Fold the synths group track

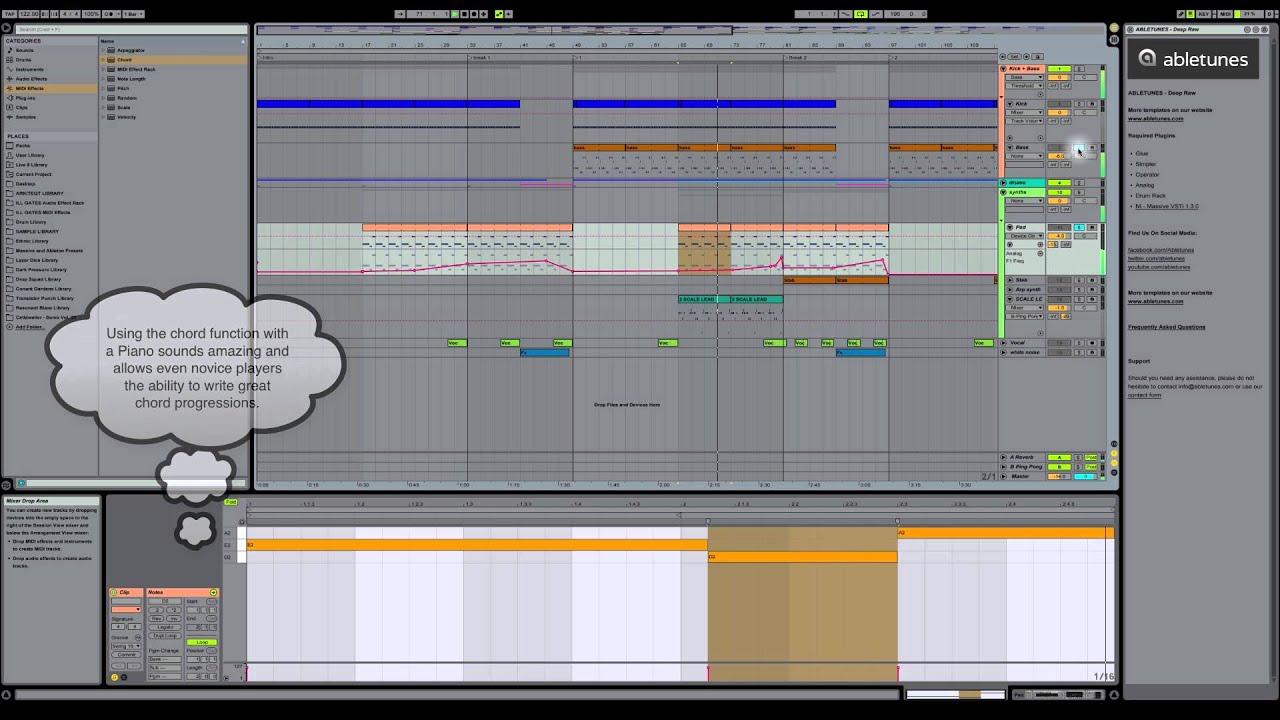(x=1004, y=192)
